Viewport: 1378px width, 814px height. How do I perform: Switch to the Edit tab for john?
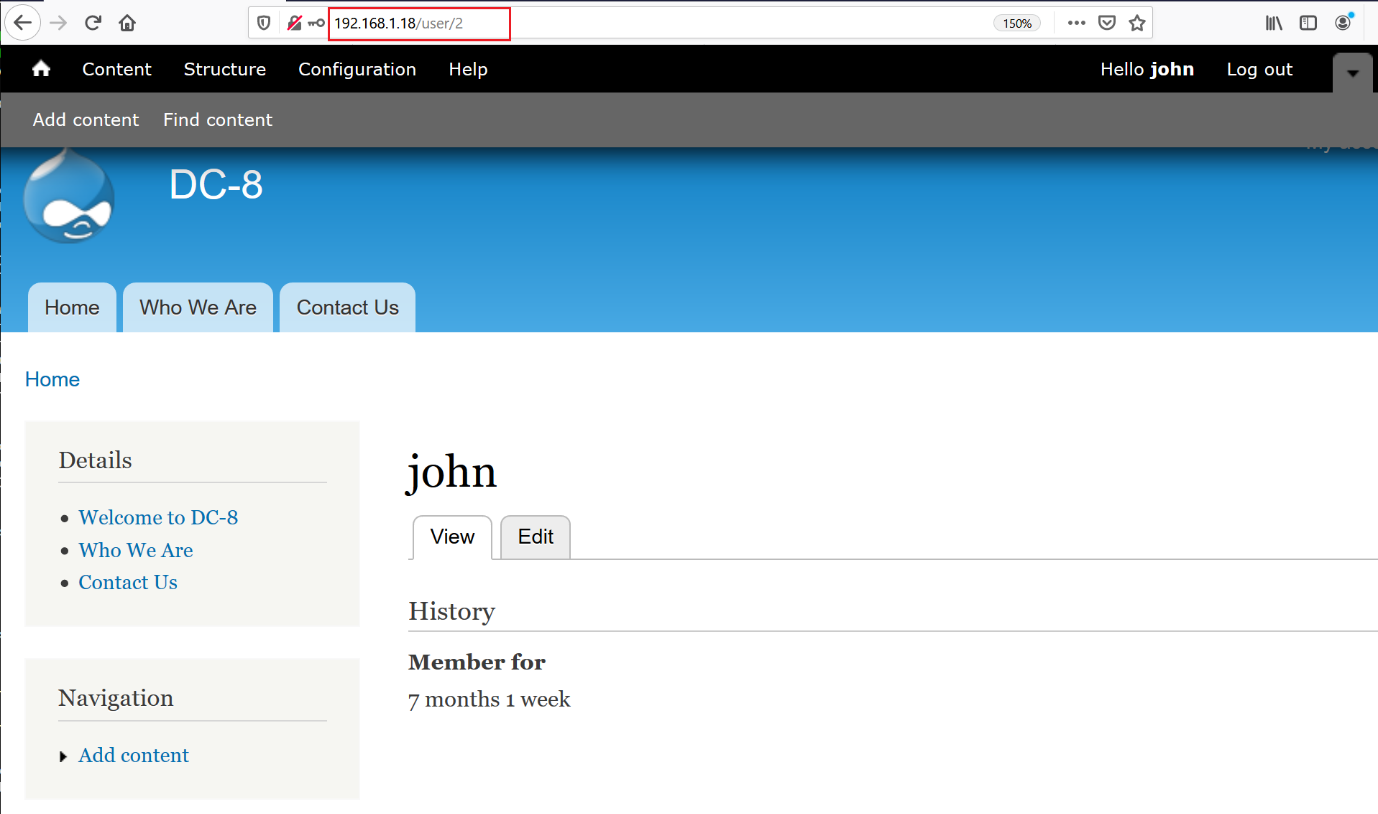535,537
